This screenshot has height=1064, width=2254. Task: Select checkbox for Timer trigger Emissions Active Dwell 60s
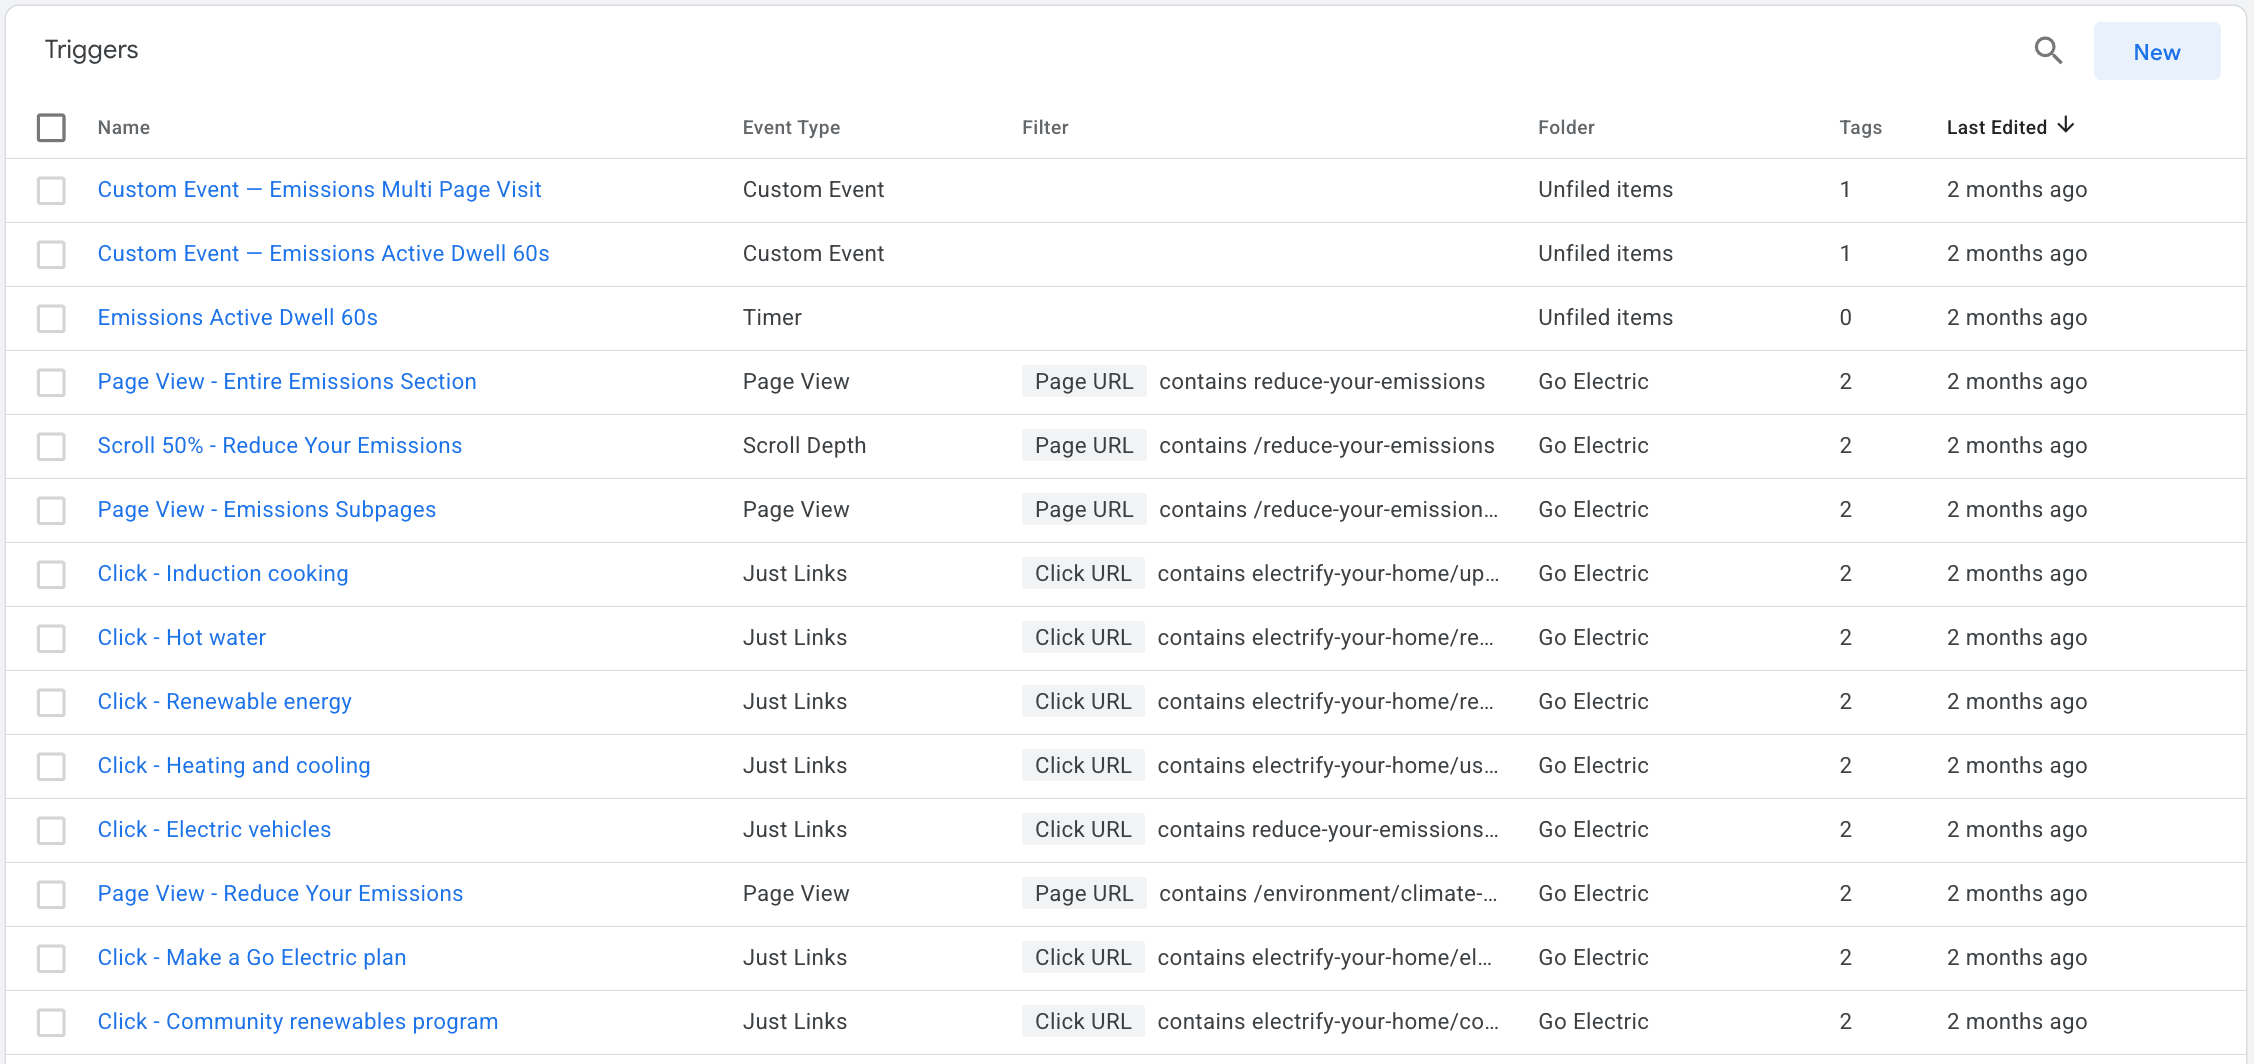(51, 318)
